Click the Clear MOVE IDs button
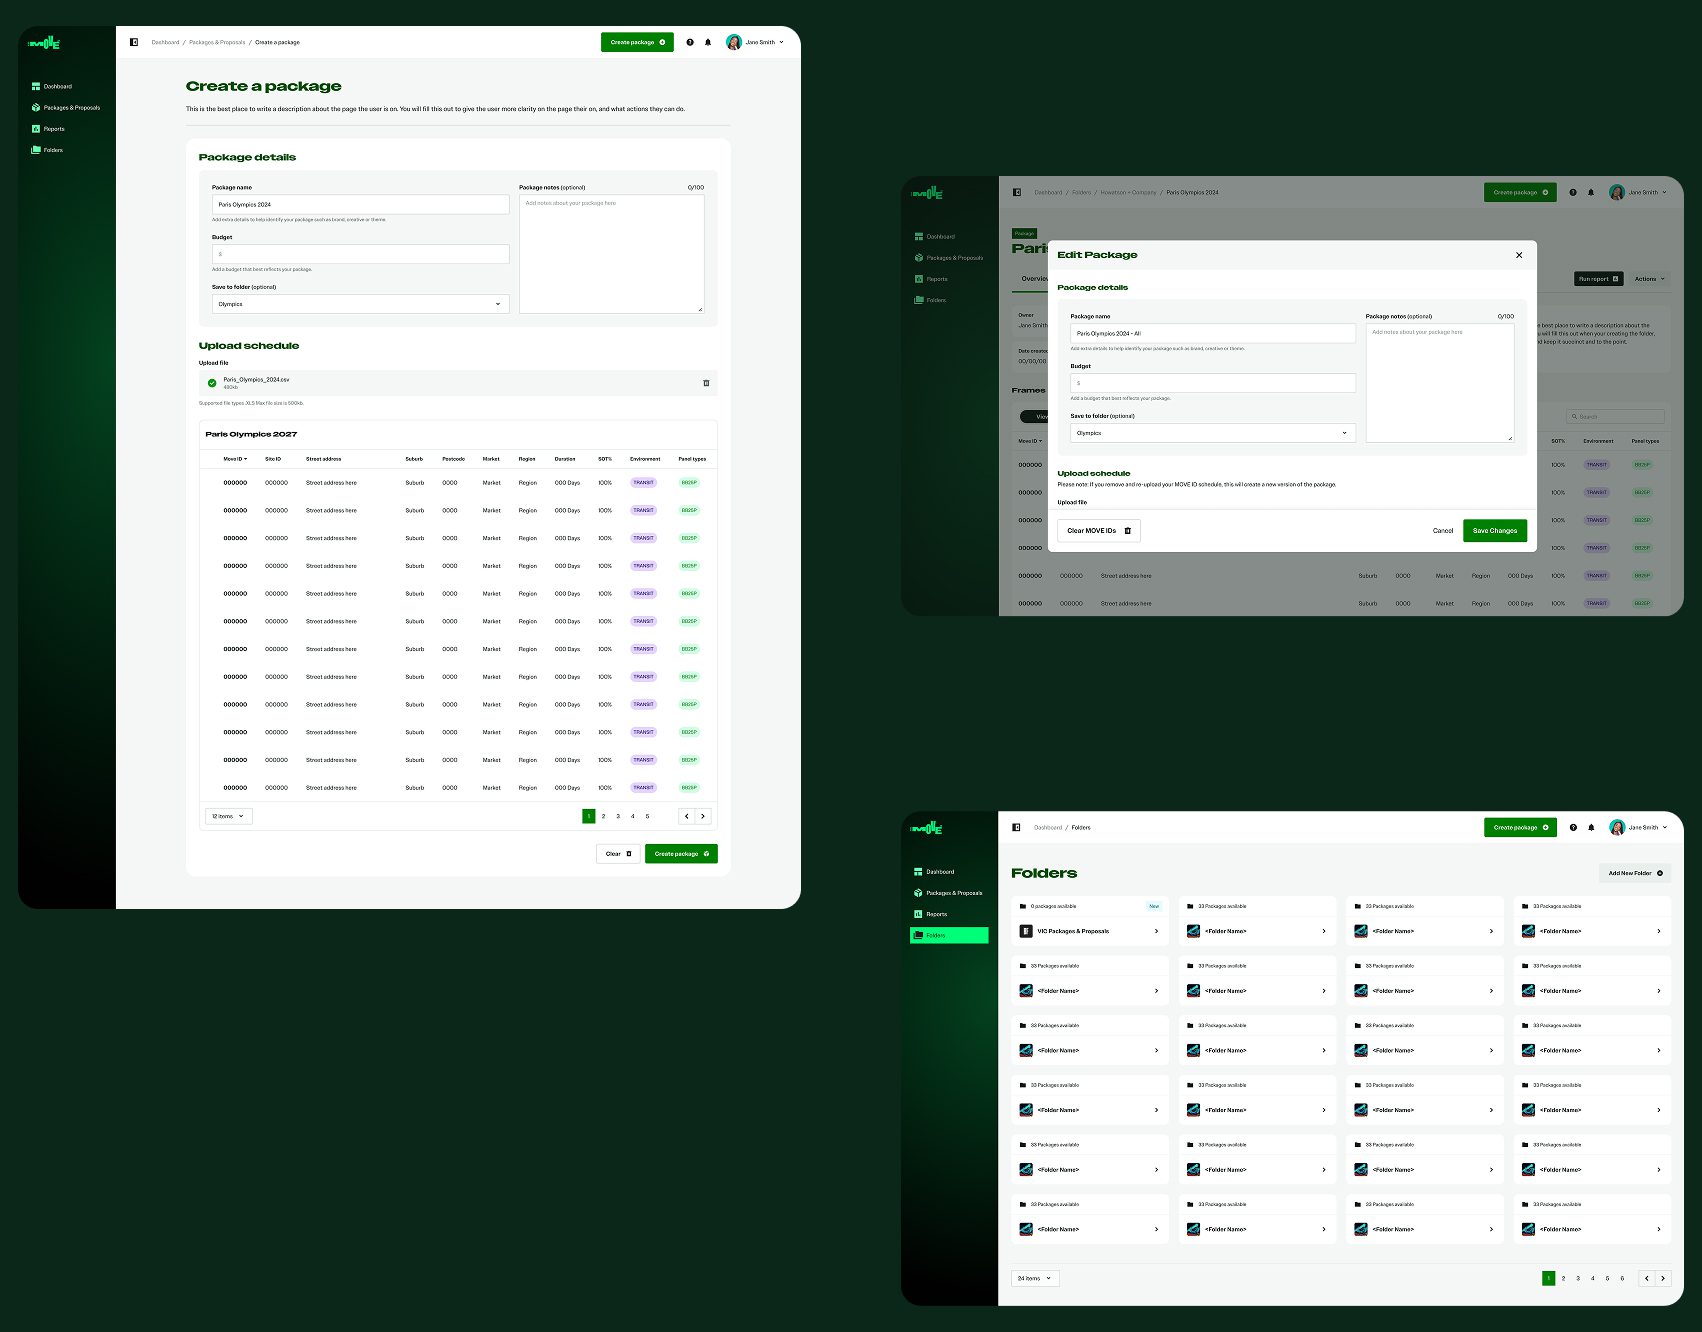The height and width of the screenshot is (1332, 1702). (1098, 531)
